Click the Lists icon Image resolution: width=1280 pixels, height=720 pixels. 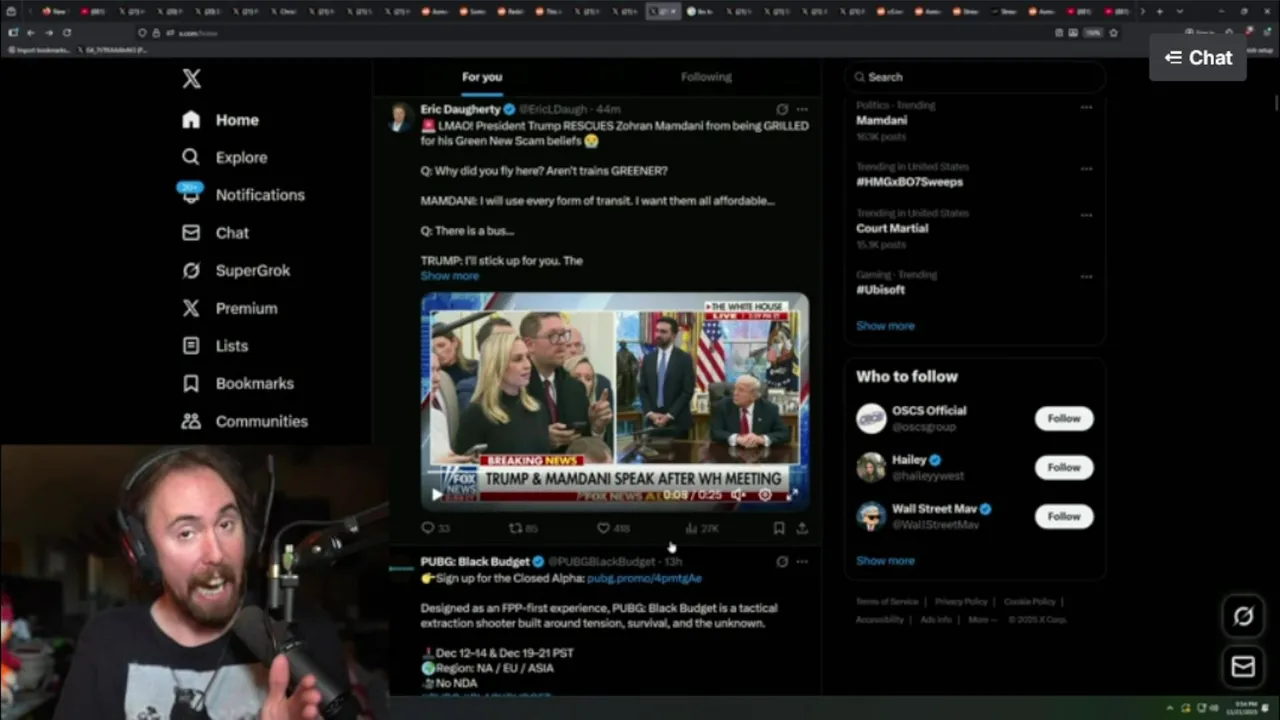191,346
